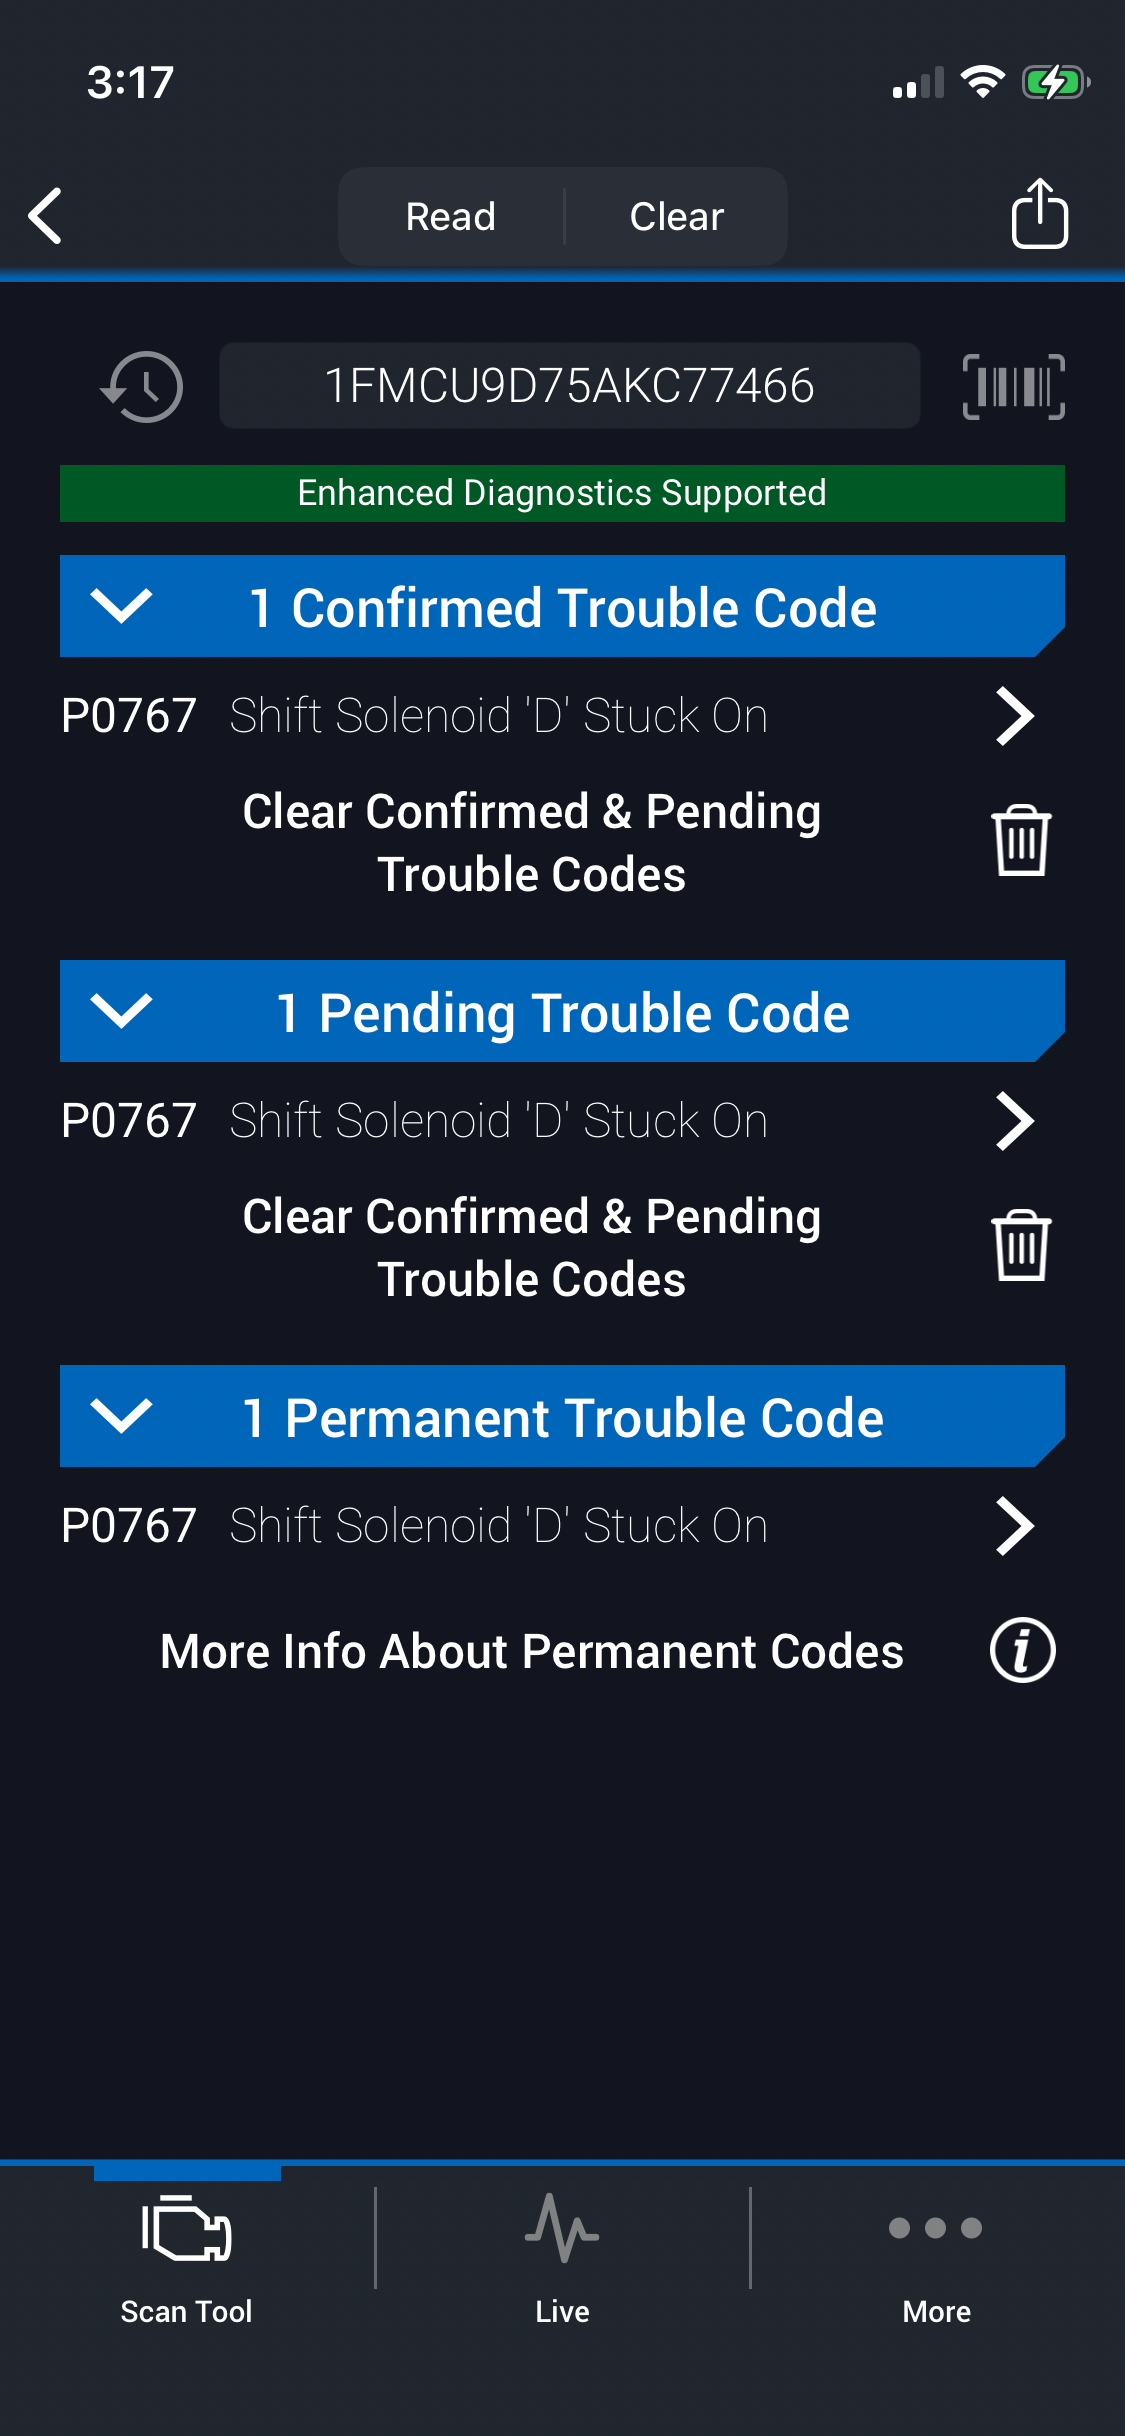Open More Info About Permanent Codes
The width and height of the screenshot is (1125, 2436).
[x=532, y=1651]
